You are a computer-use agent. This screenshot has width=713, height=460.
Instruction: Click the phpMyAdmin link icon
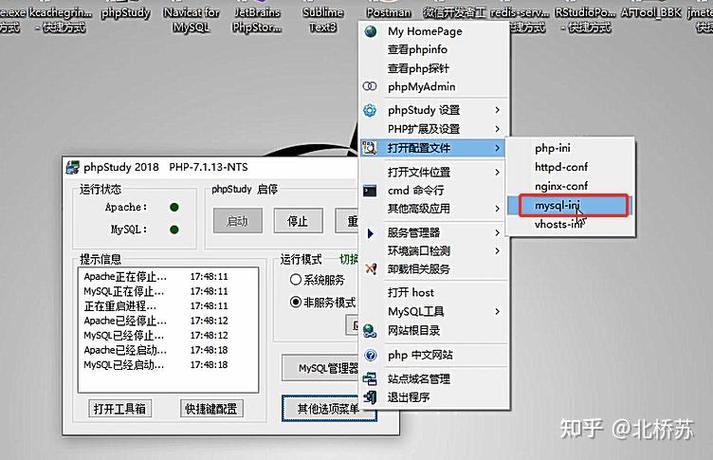[x=370, y=86]
